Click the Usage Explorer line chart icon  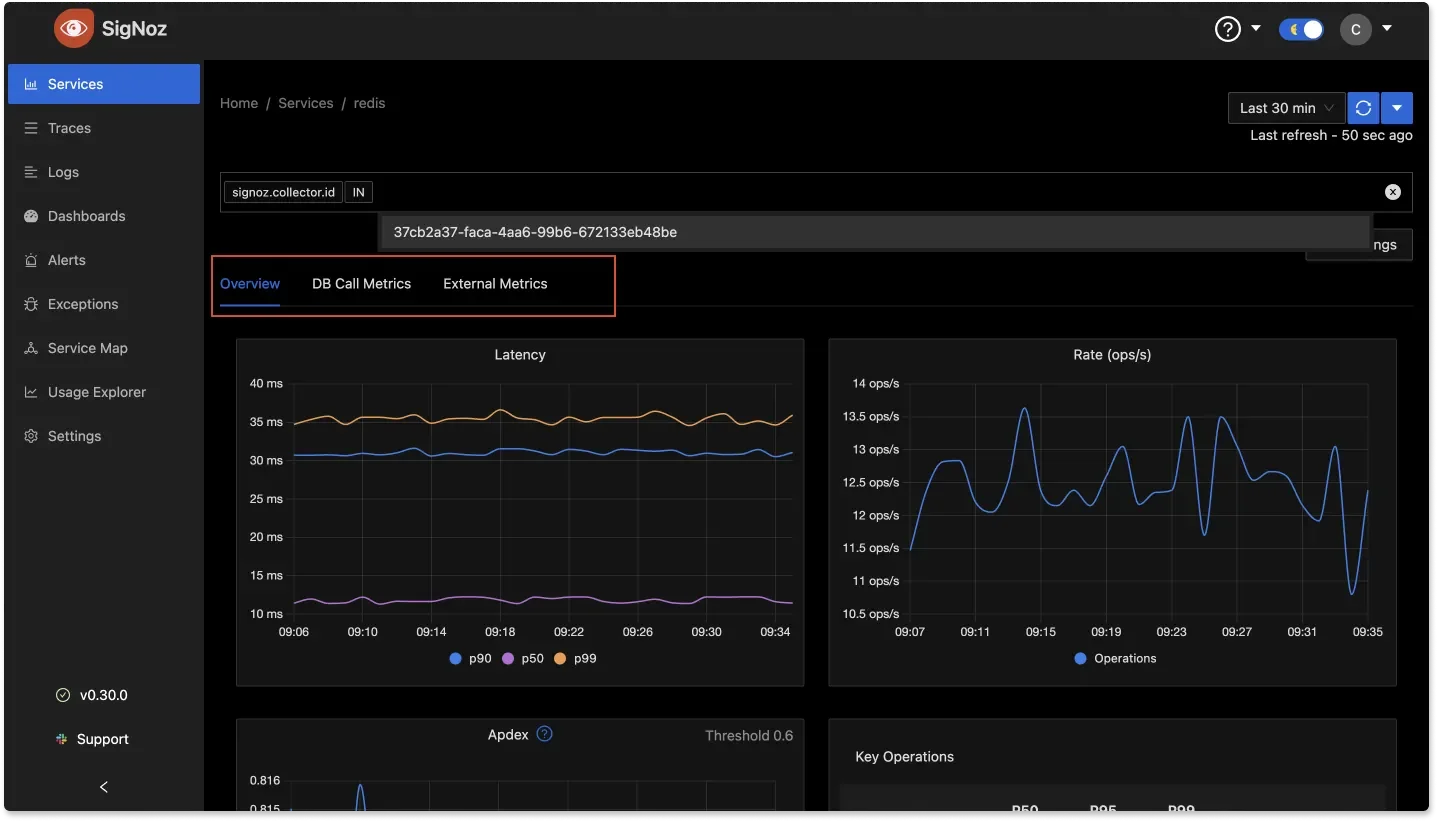(x=31, y=392)
